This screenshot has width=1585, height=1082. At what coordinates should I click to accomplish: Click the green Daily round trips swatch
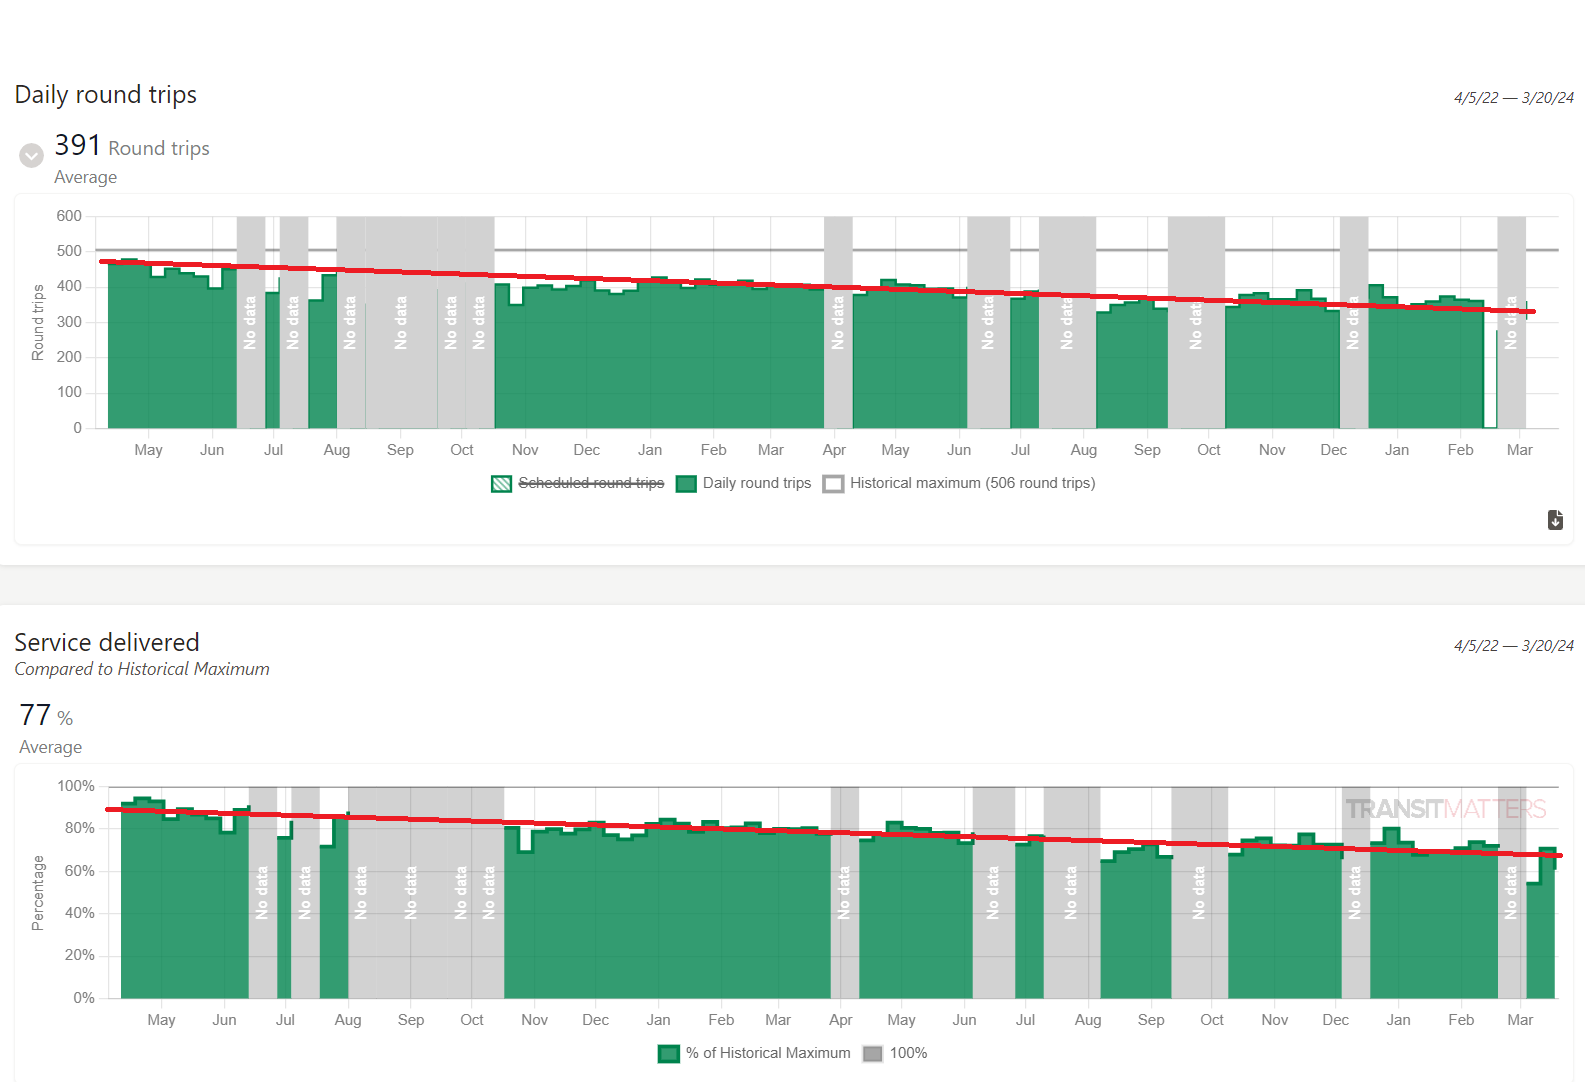click(x=686, y=484)
